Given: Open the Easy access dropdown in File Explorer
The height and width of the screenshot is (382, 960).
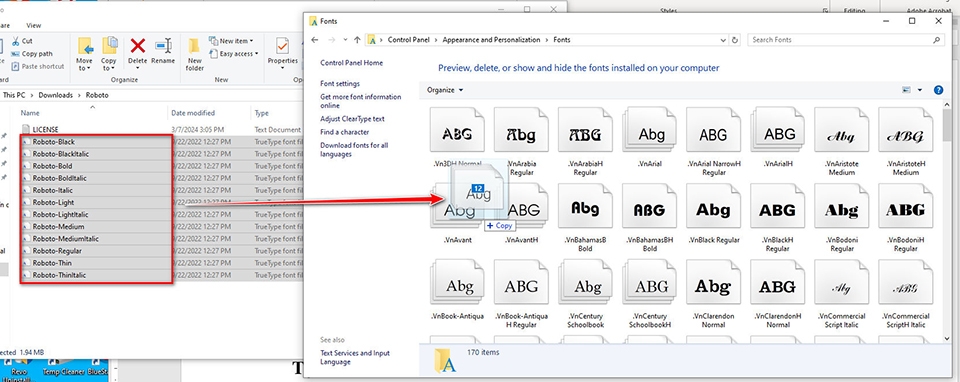Looking at the screenshot, I should click(x=234, y=54).
